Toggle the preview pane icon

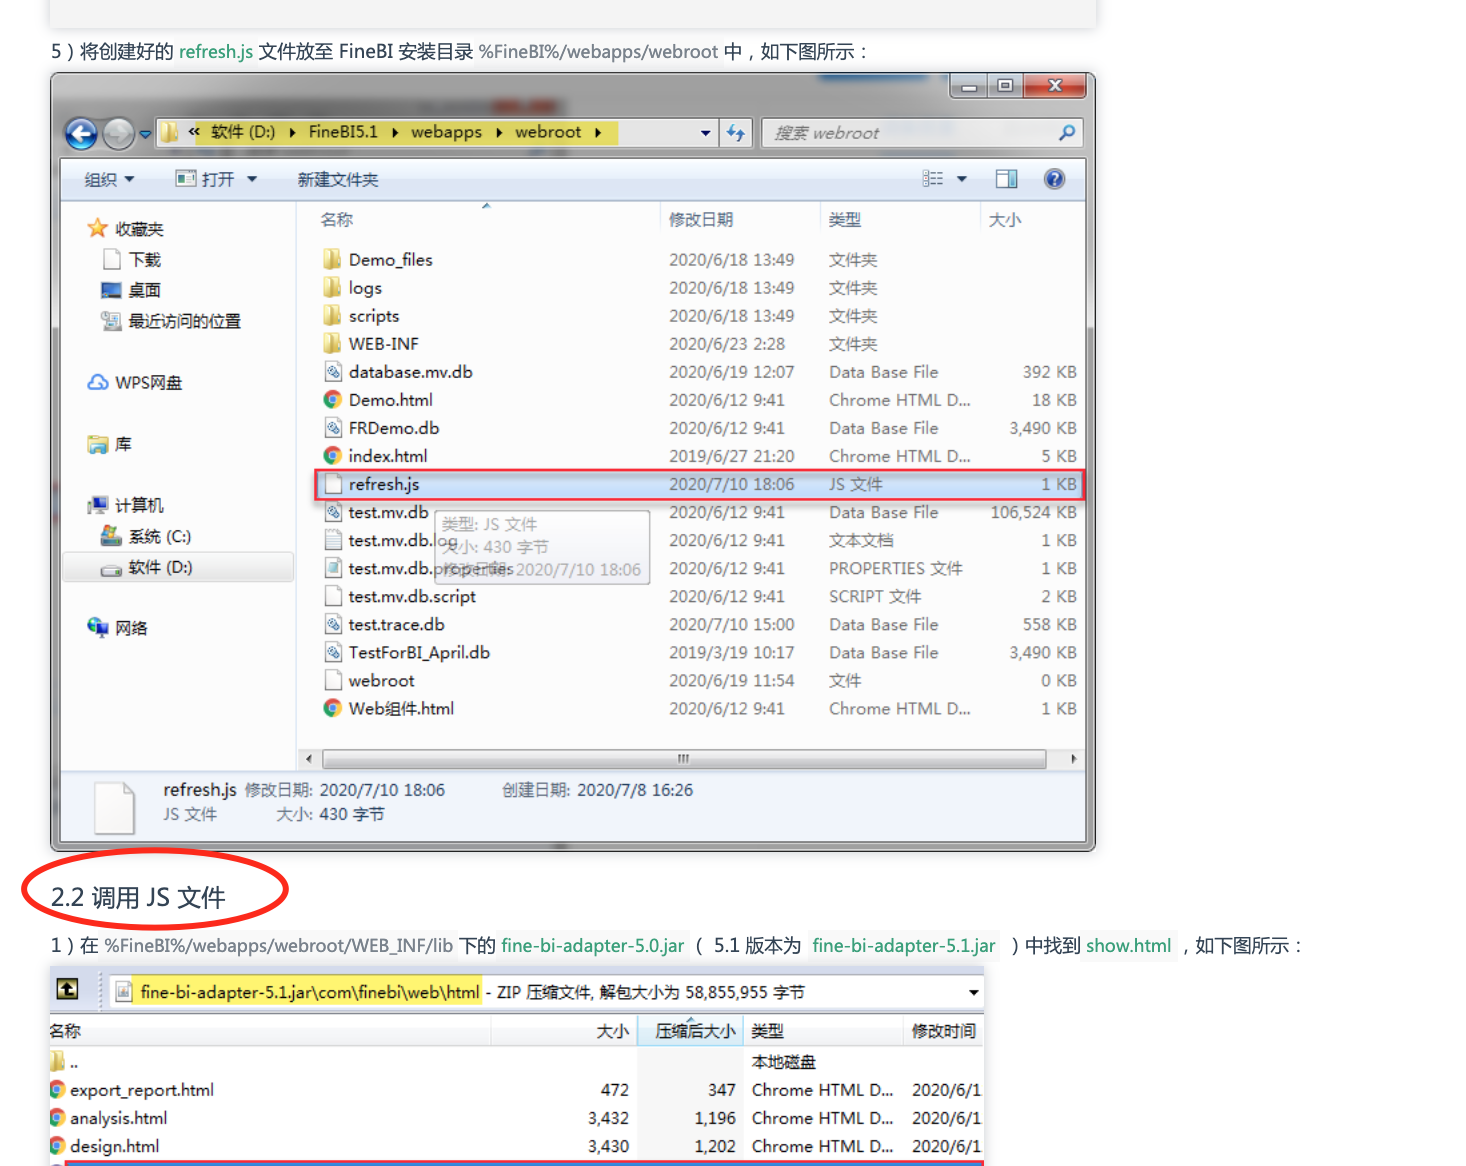(1006, 179)
